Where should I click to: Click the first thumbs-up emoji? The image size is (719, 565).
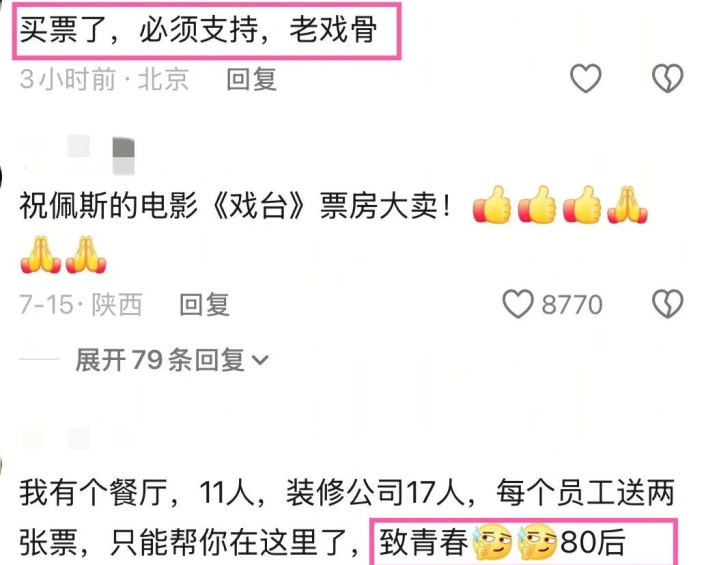492,205
